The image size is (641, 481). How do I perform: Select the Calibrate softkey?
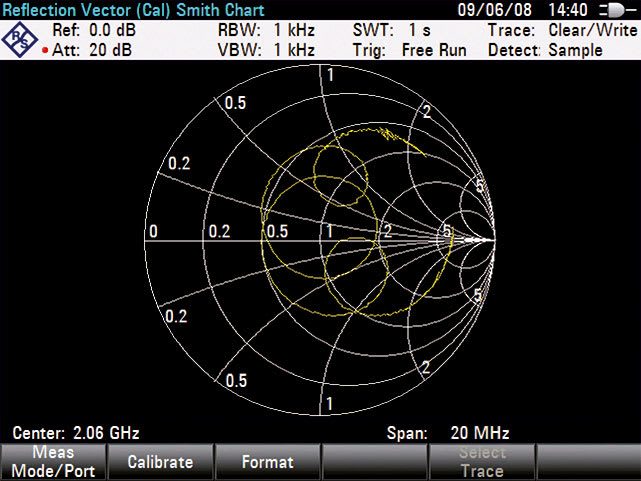[160, 462]
